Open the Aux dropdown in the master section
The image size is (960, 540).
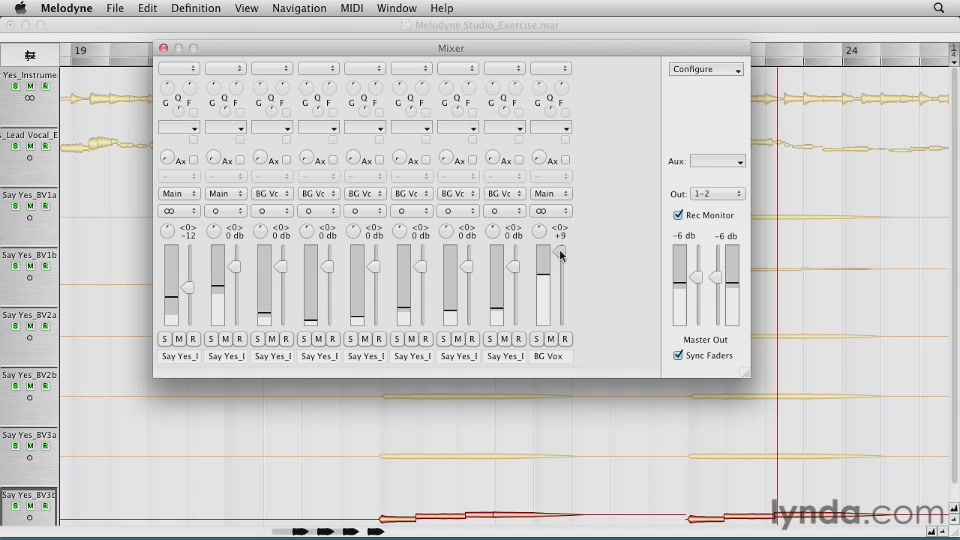click(718, 162)
